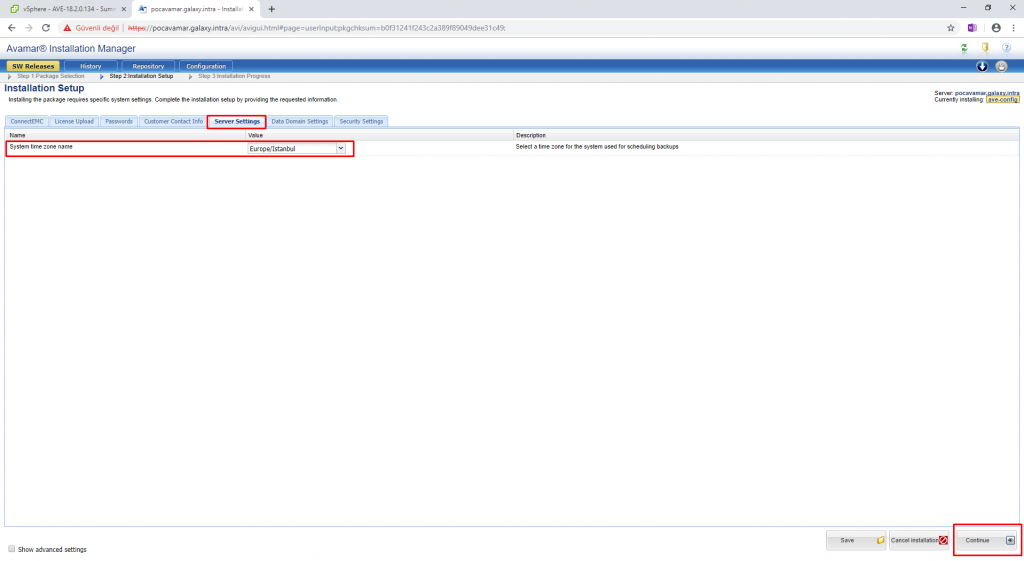Open help via the question mark icon

(x=1006, y=48)
